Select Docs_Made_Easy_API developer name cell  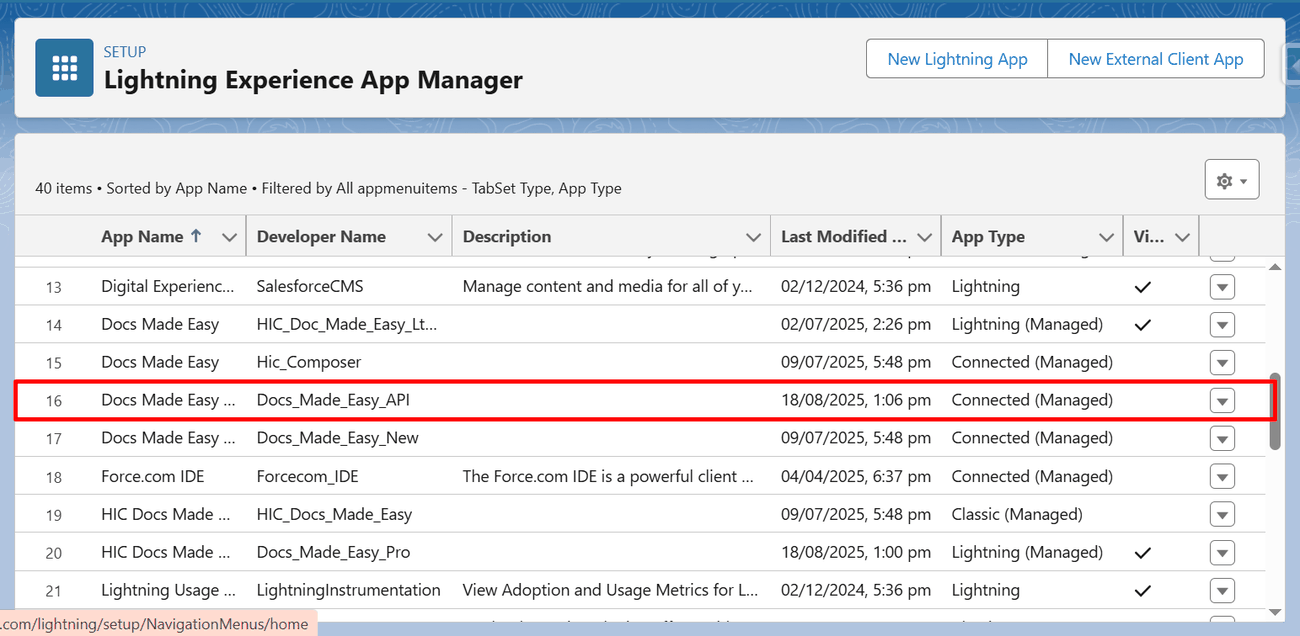[x=333, y=400]
